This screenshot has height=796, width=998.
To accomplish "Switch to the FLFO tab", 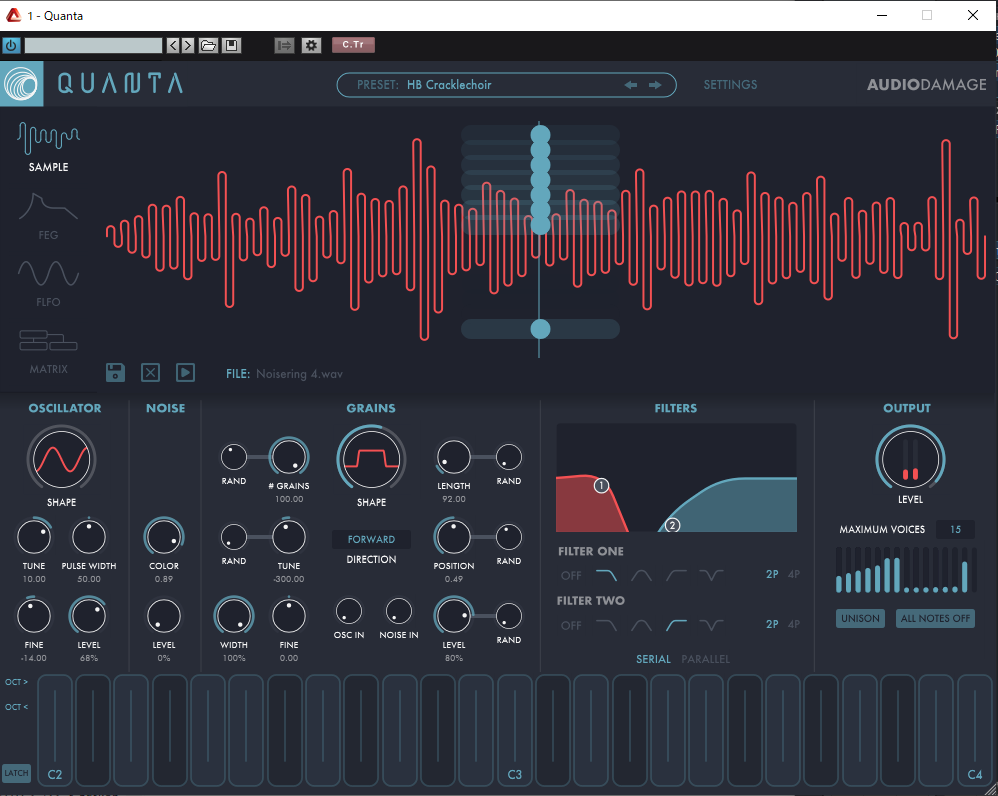I will point(48,284).
